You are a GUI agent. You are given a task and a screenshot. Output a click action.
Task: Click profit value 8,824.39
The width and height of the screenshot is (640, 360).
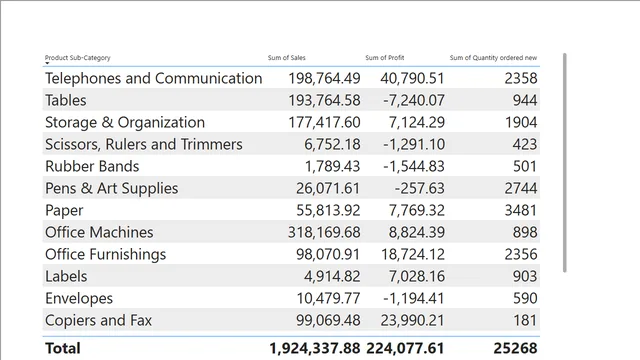pos(416,232)
